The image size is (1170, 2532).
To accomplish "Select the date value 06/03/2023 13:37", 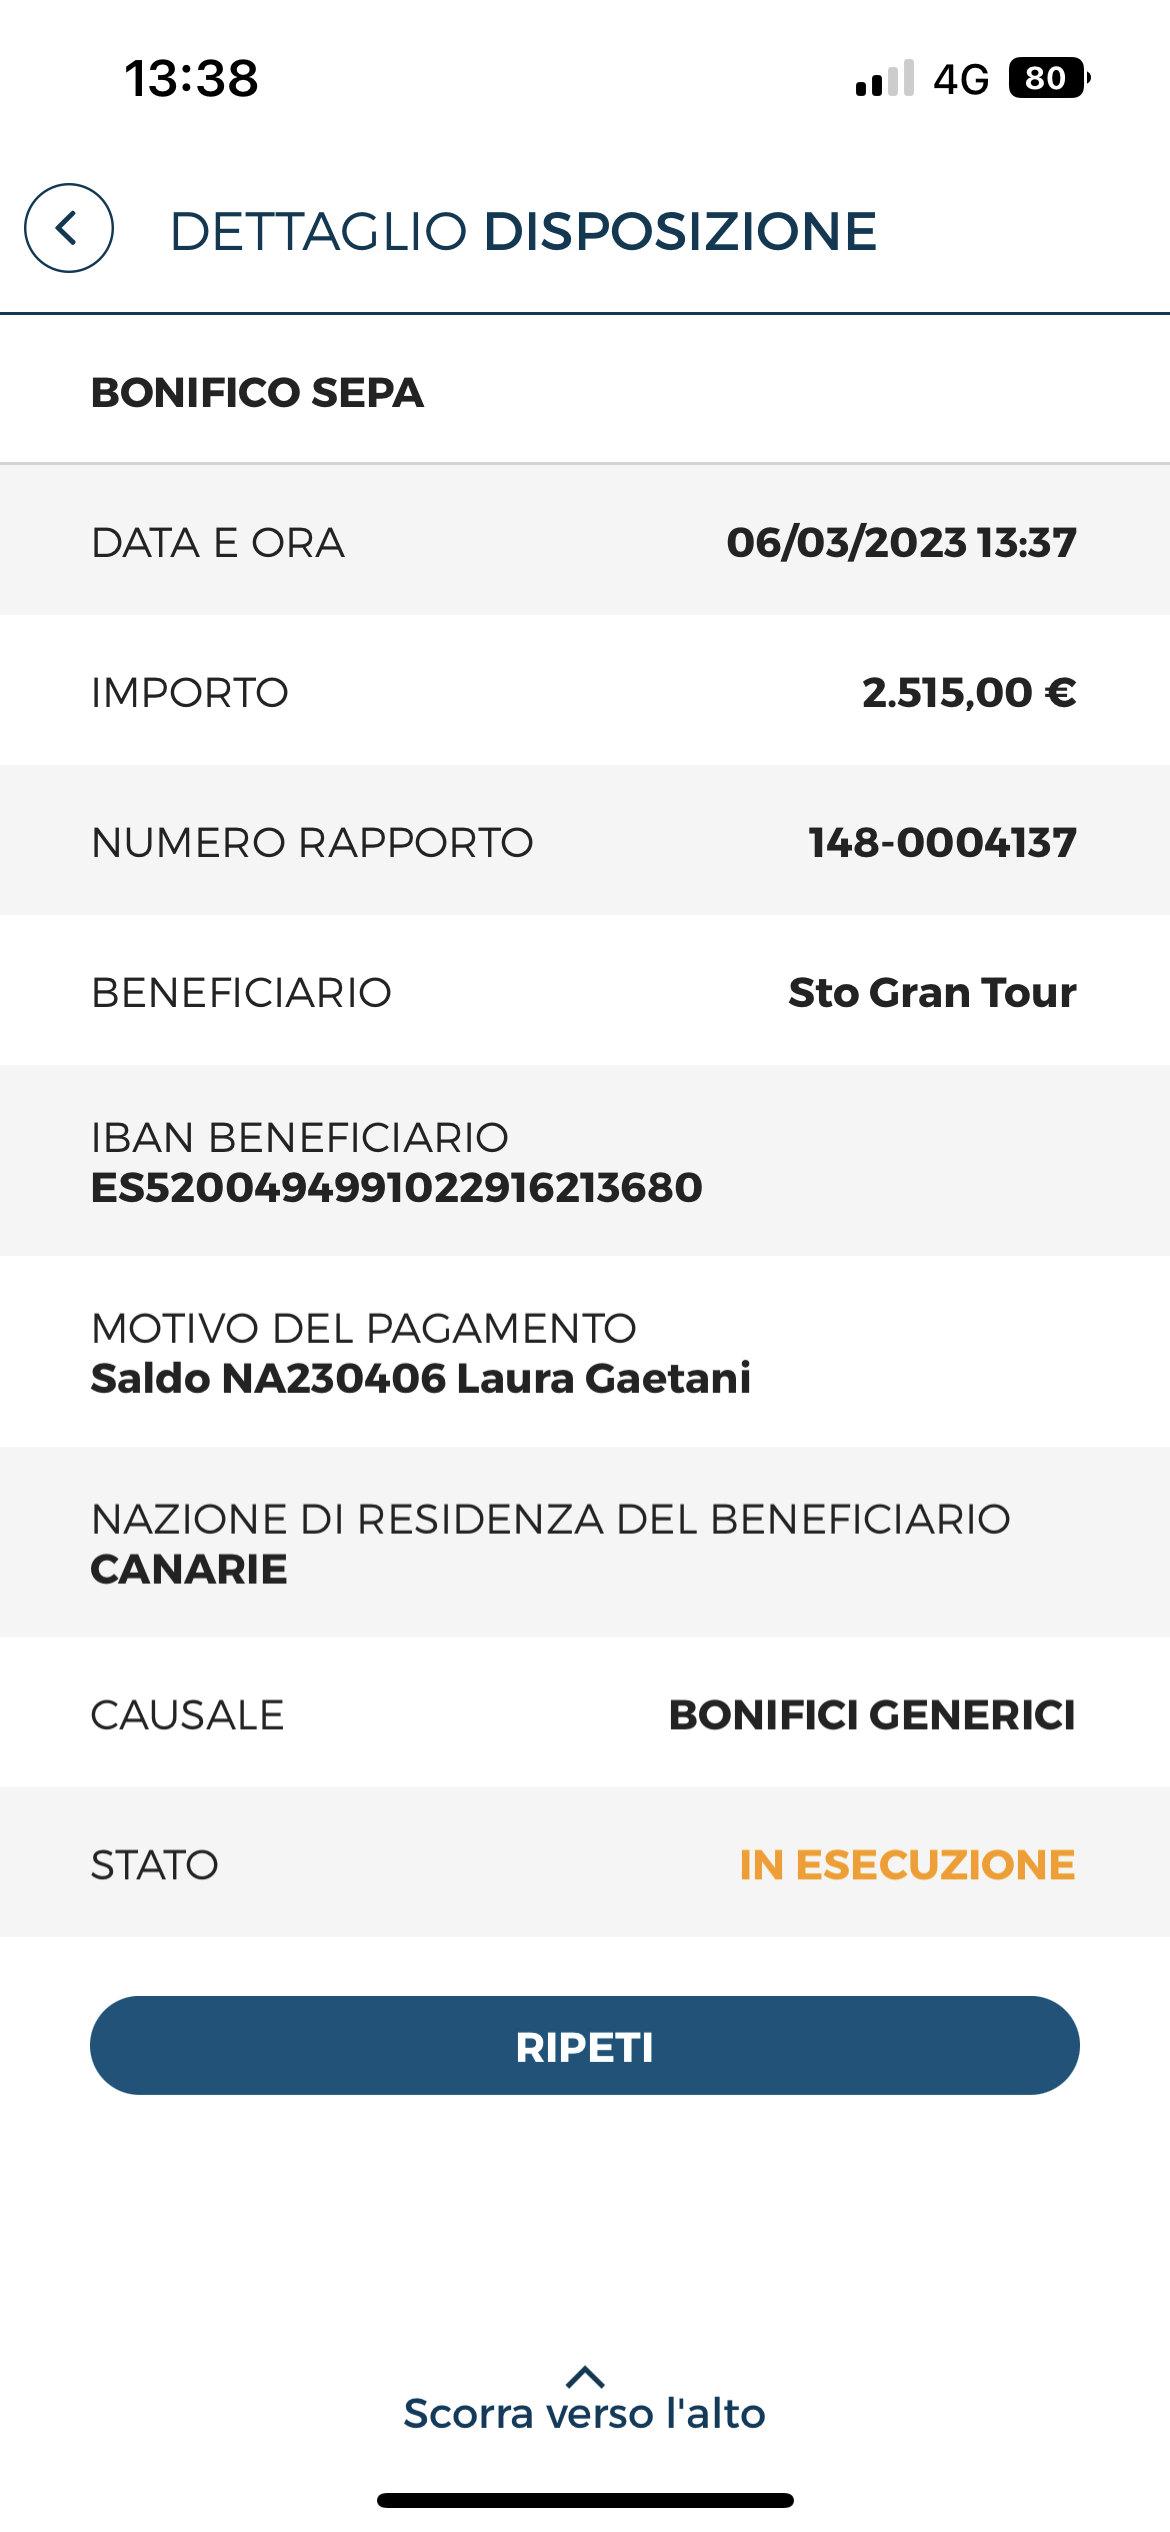I will tap(901, 542).
